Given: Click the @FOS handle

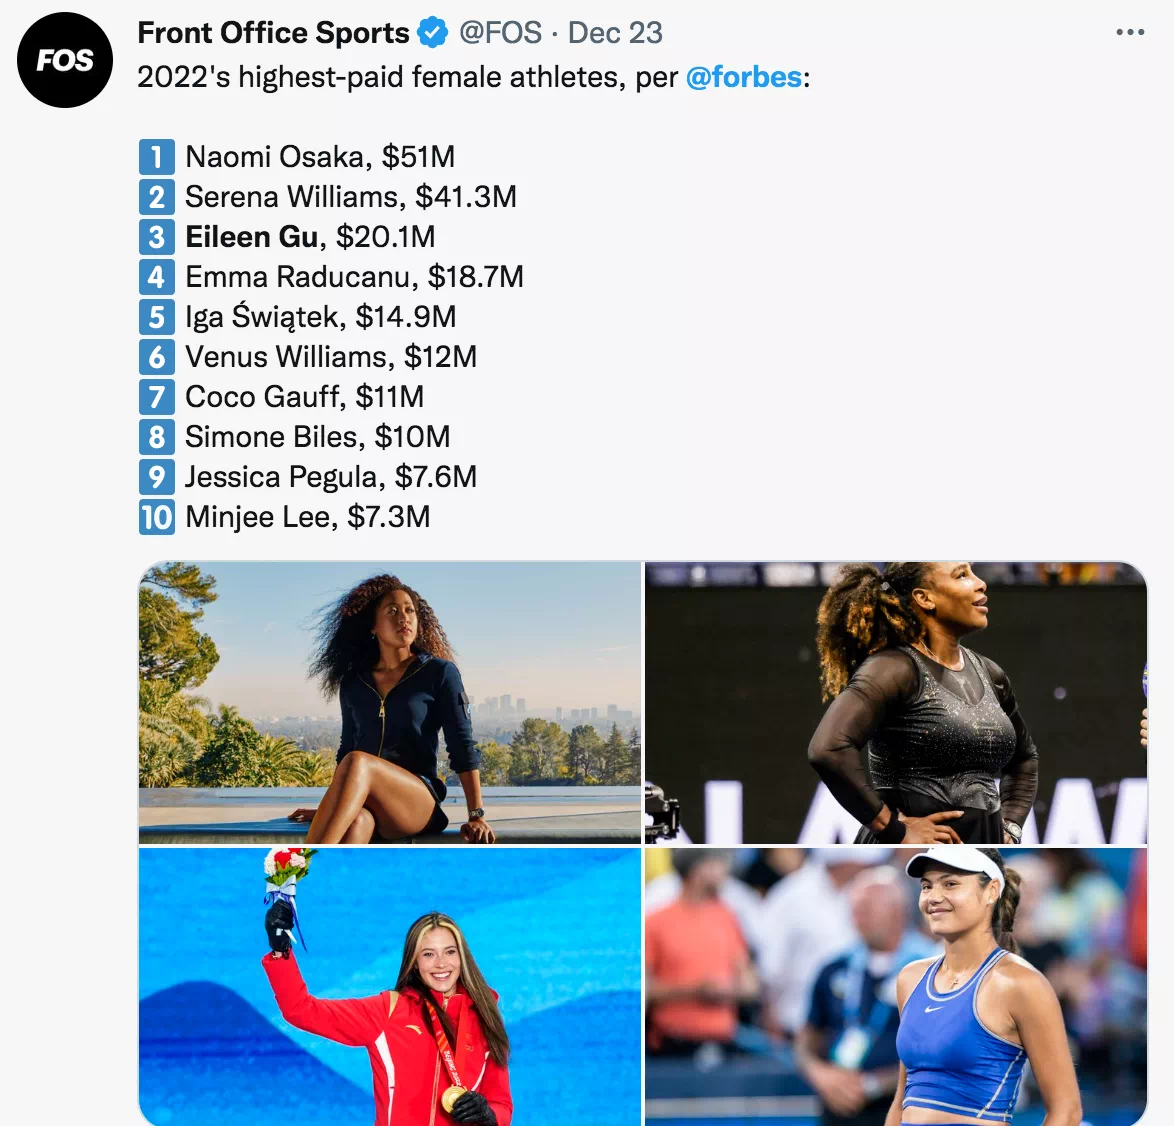Looking at the screenshot, I should tap(500, 33).
